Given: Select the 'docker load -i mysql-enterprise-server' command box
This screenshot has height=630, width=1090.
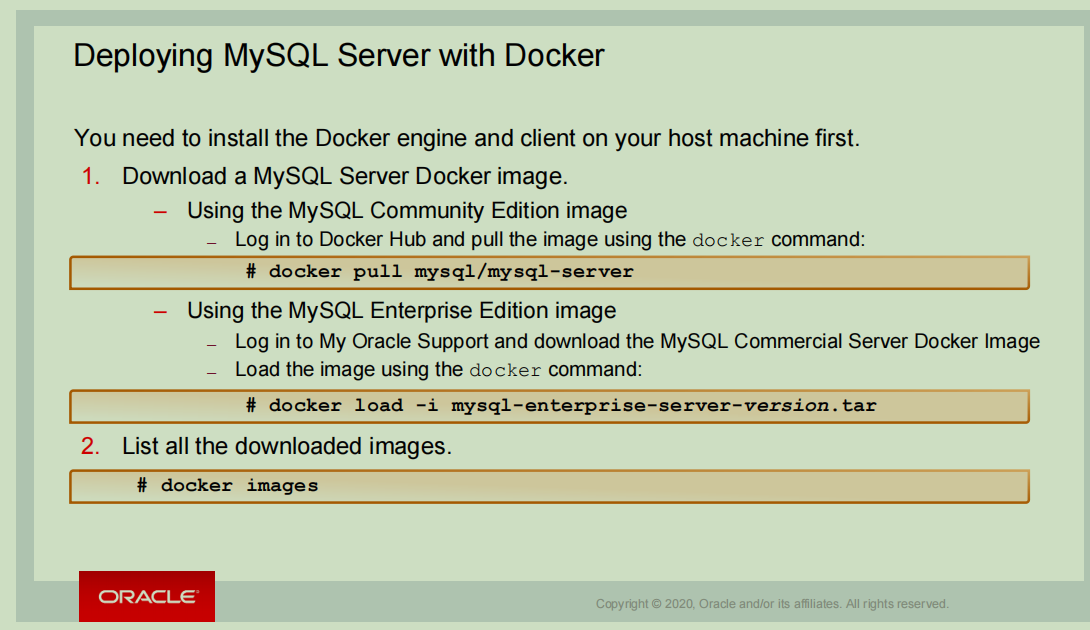Looking at the screenshot, I should click(549, 406).
